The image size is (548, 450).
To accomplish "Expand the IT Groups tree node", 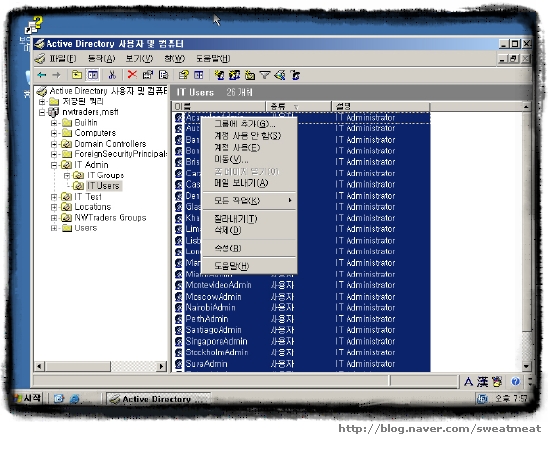I will pyautogui.click(x=67, y=176).
